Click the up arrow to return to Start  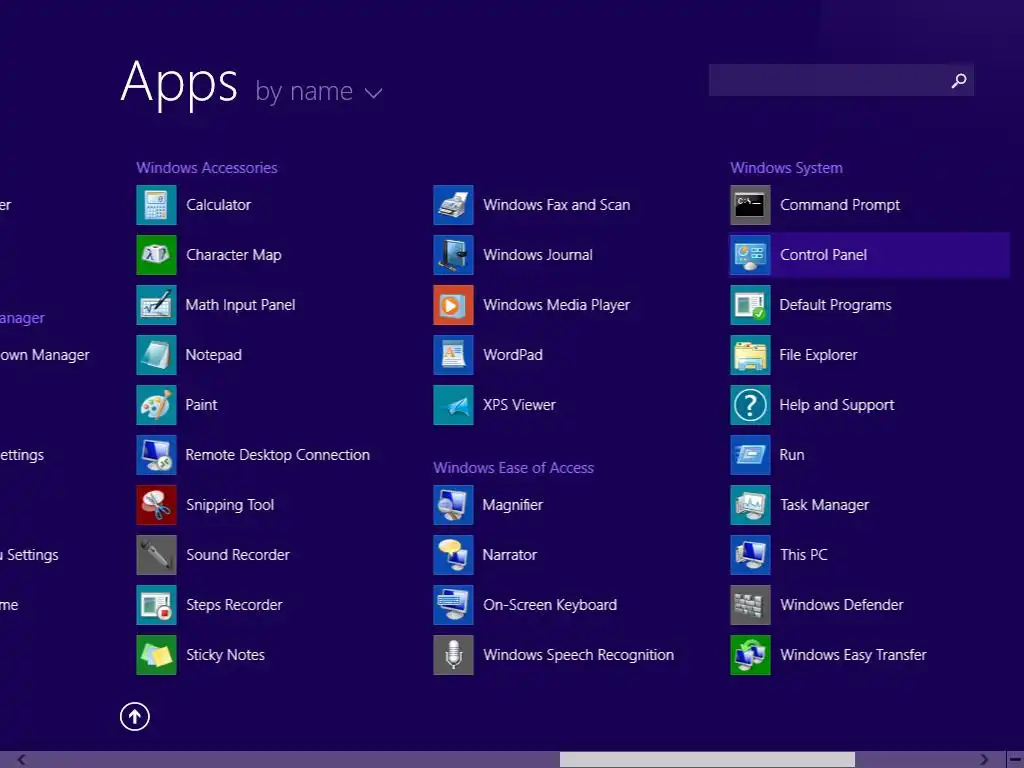[135, 716]
